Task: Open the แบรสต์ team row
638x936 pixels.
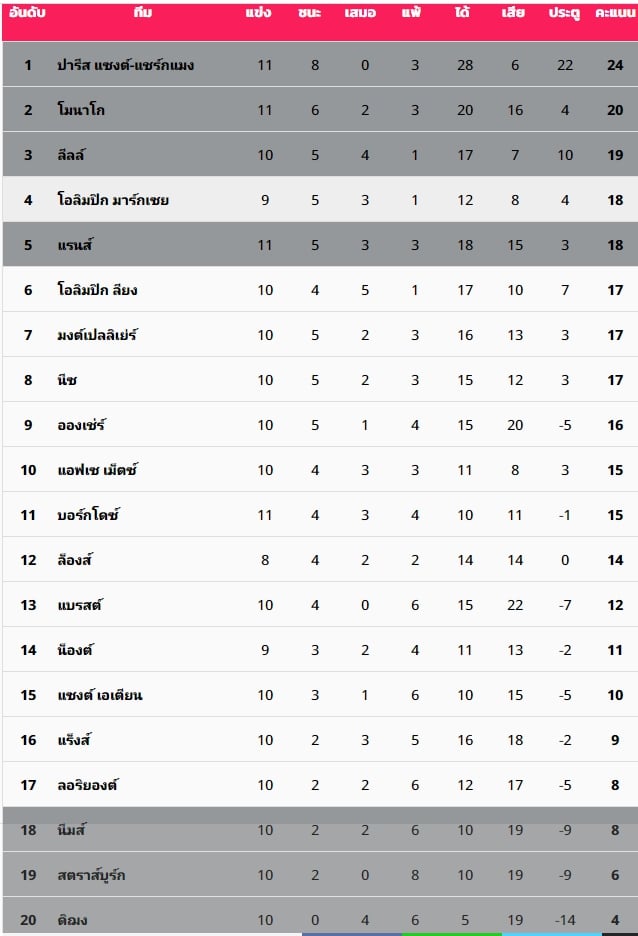Action: click(x=320, y=605)
